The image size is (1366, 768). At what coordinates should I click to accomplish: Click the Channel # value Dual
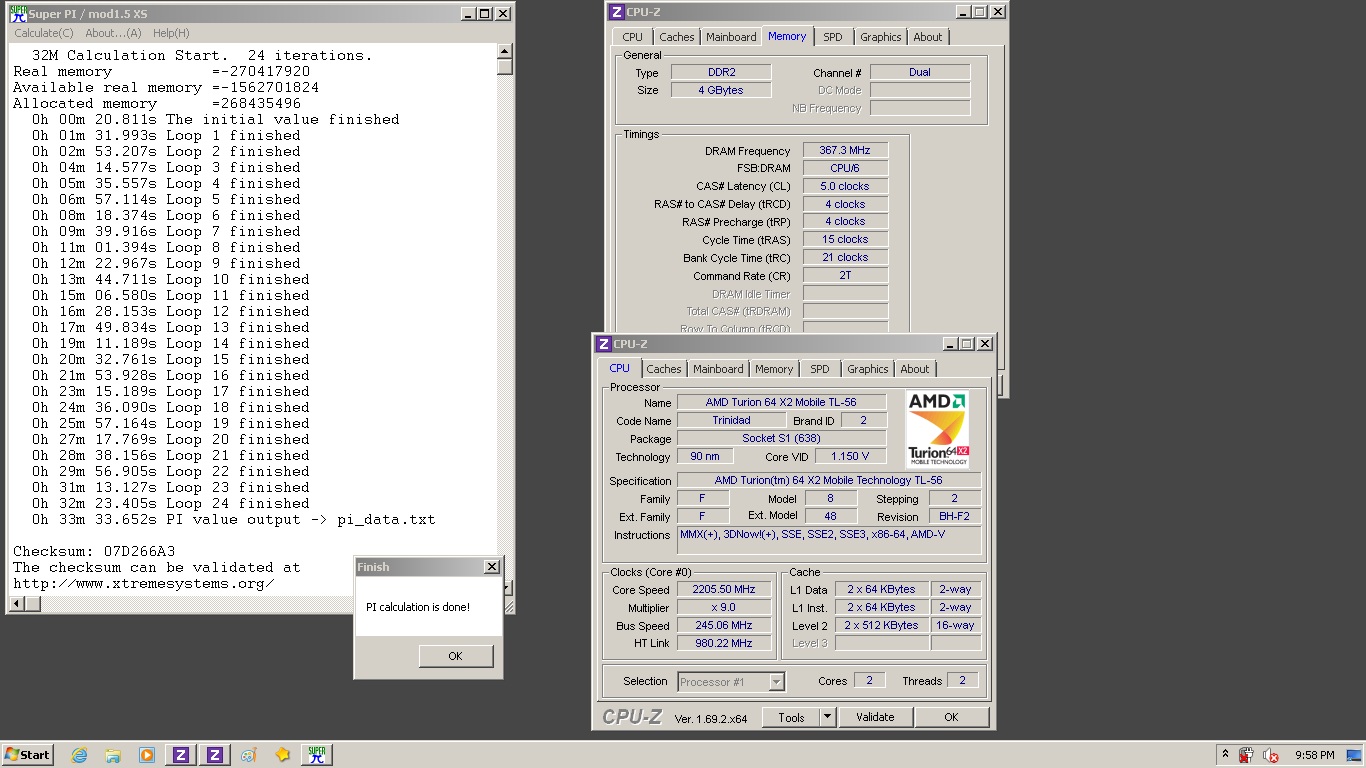tap(920, 72)
